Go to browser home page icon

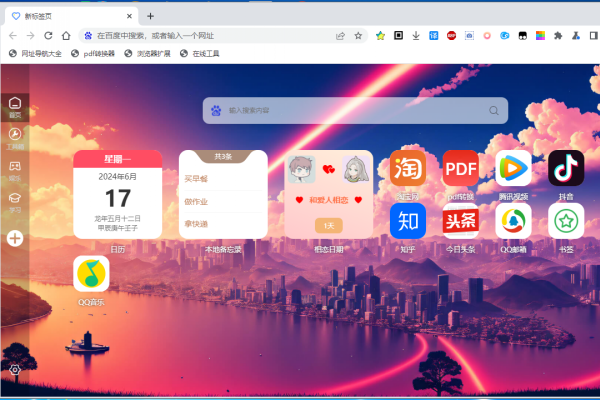66,36
